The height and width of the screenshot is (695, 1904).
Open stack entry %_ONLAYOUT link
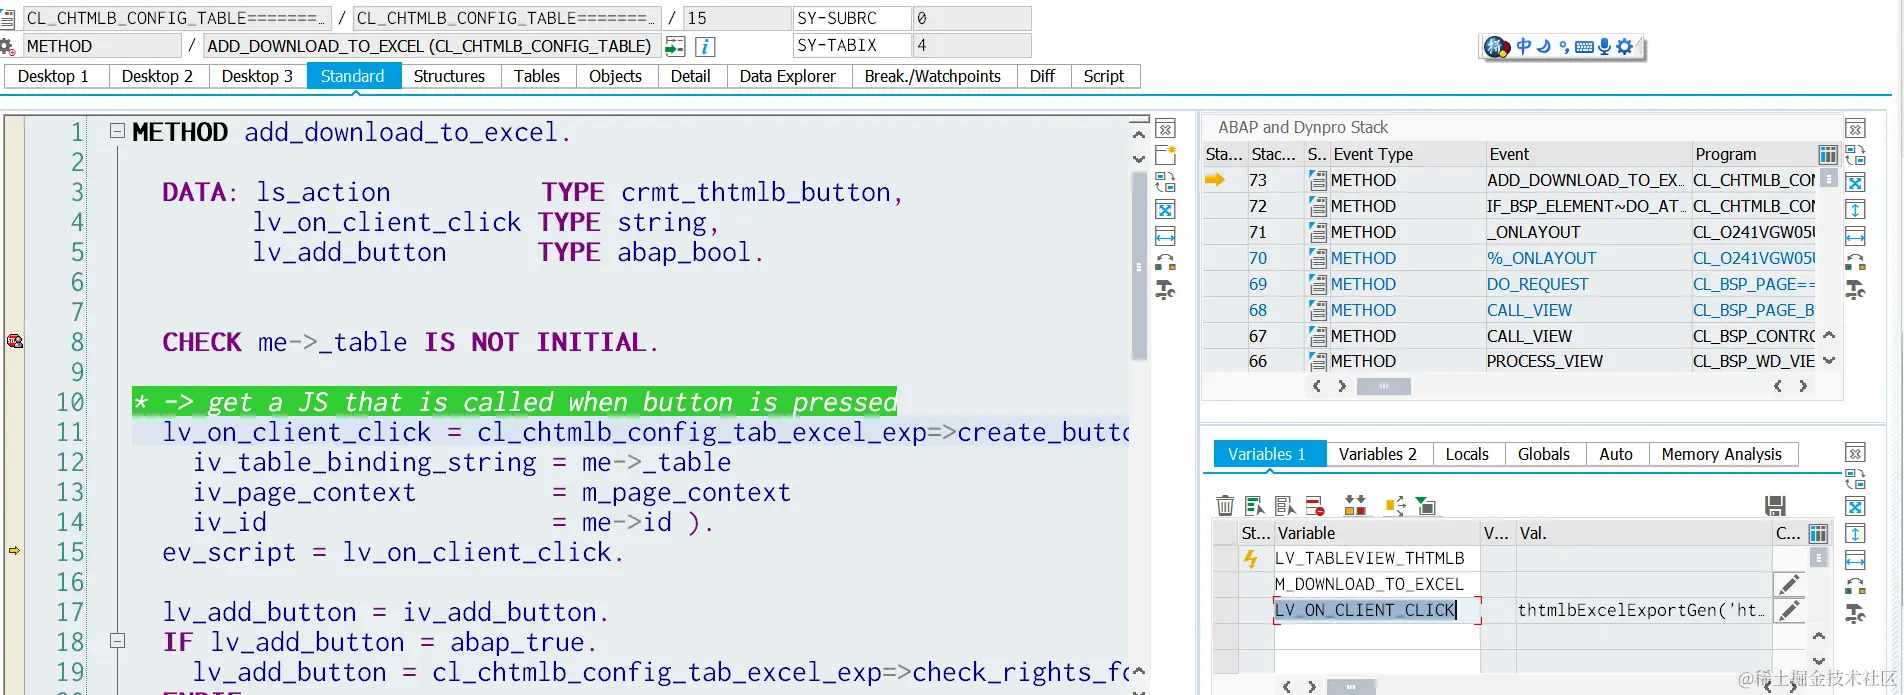pos(1541,258)
